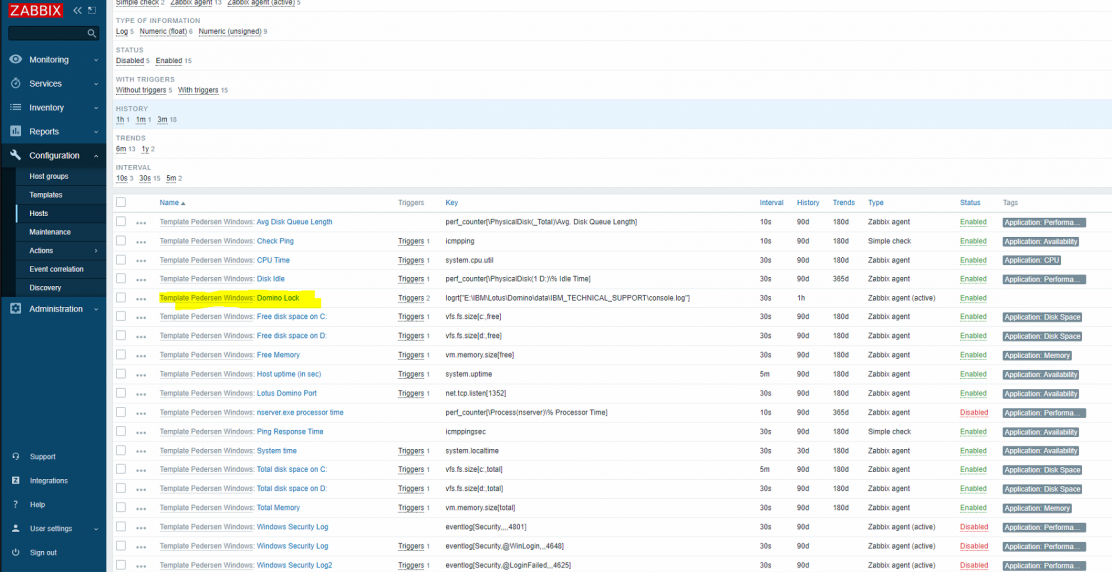Image resolution: width=1112 pixels, height=572 pixels.
Task: Expand the Administration menu chevron
Action: 96,309
